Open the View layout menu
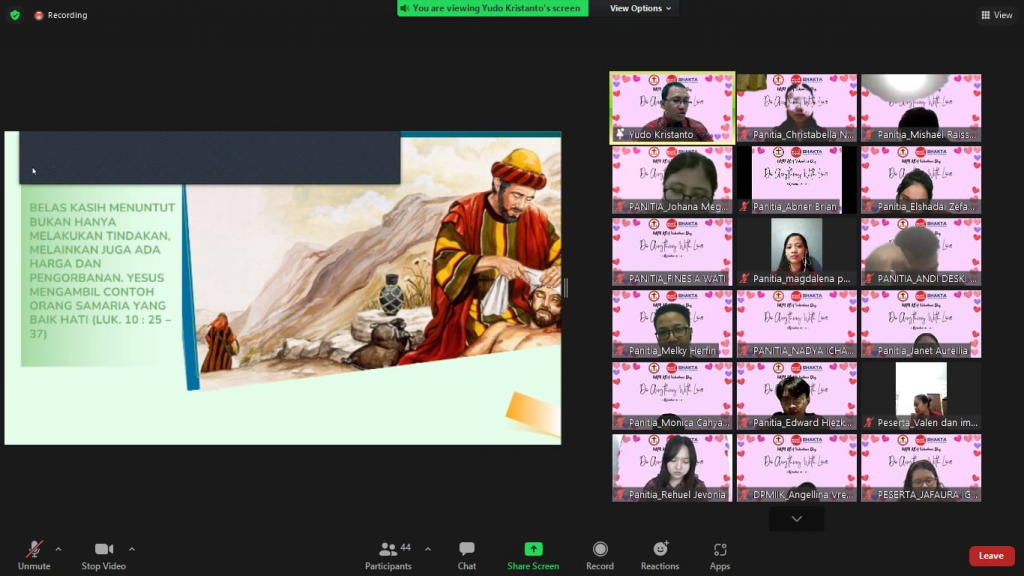Screen dimensions: 1024x576 (997, 15)
